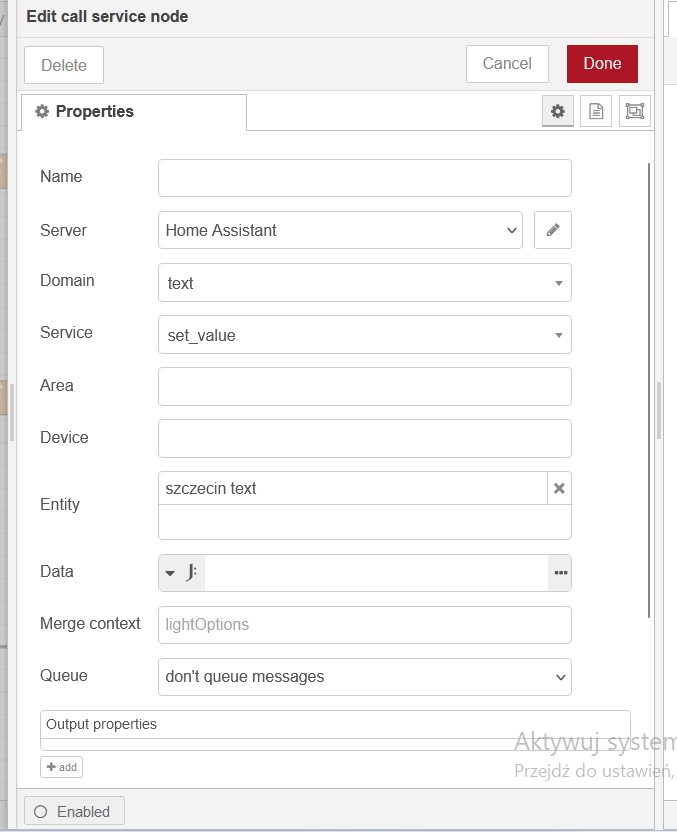Clear the szczecin text entity selection

pos(559,489)
